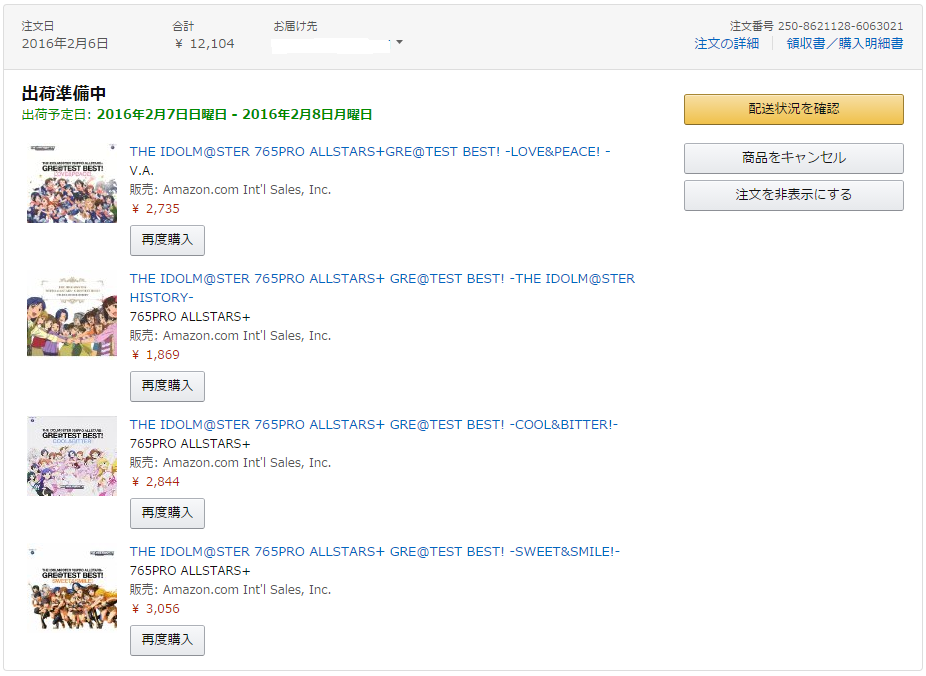The width and height of the screenshot is (926, 676).
Task: Click the LOVE&PEACE! album cover thumbnail
Action: 72,183
